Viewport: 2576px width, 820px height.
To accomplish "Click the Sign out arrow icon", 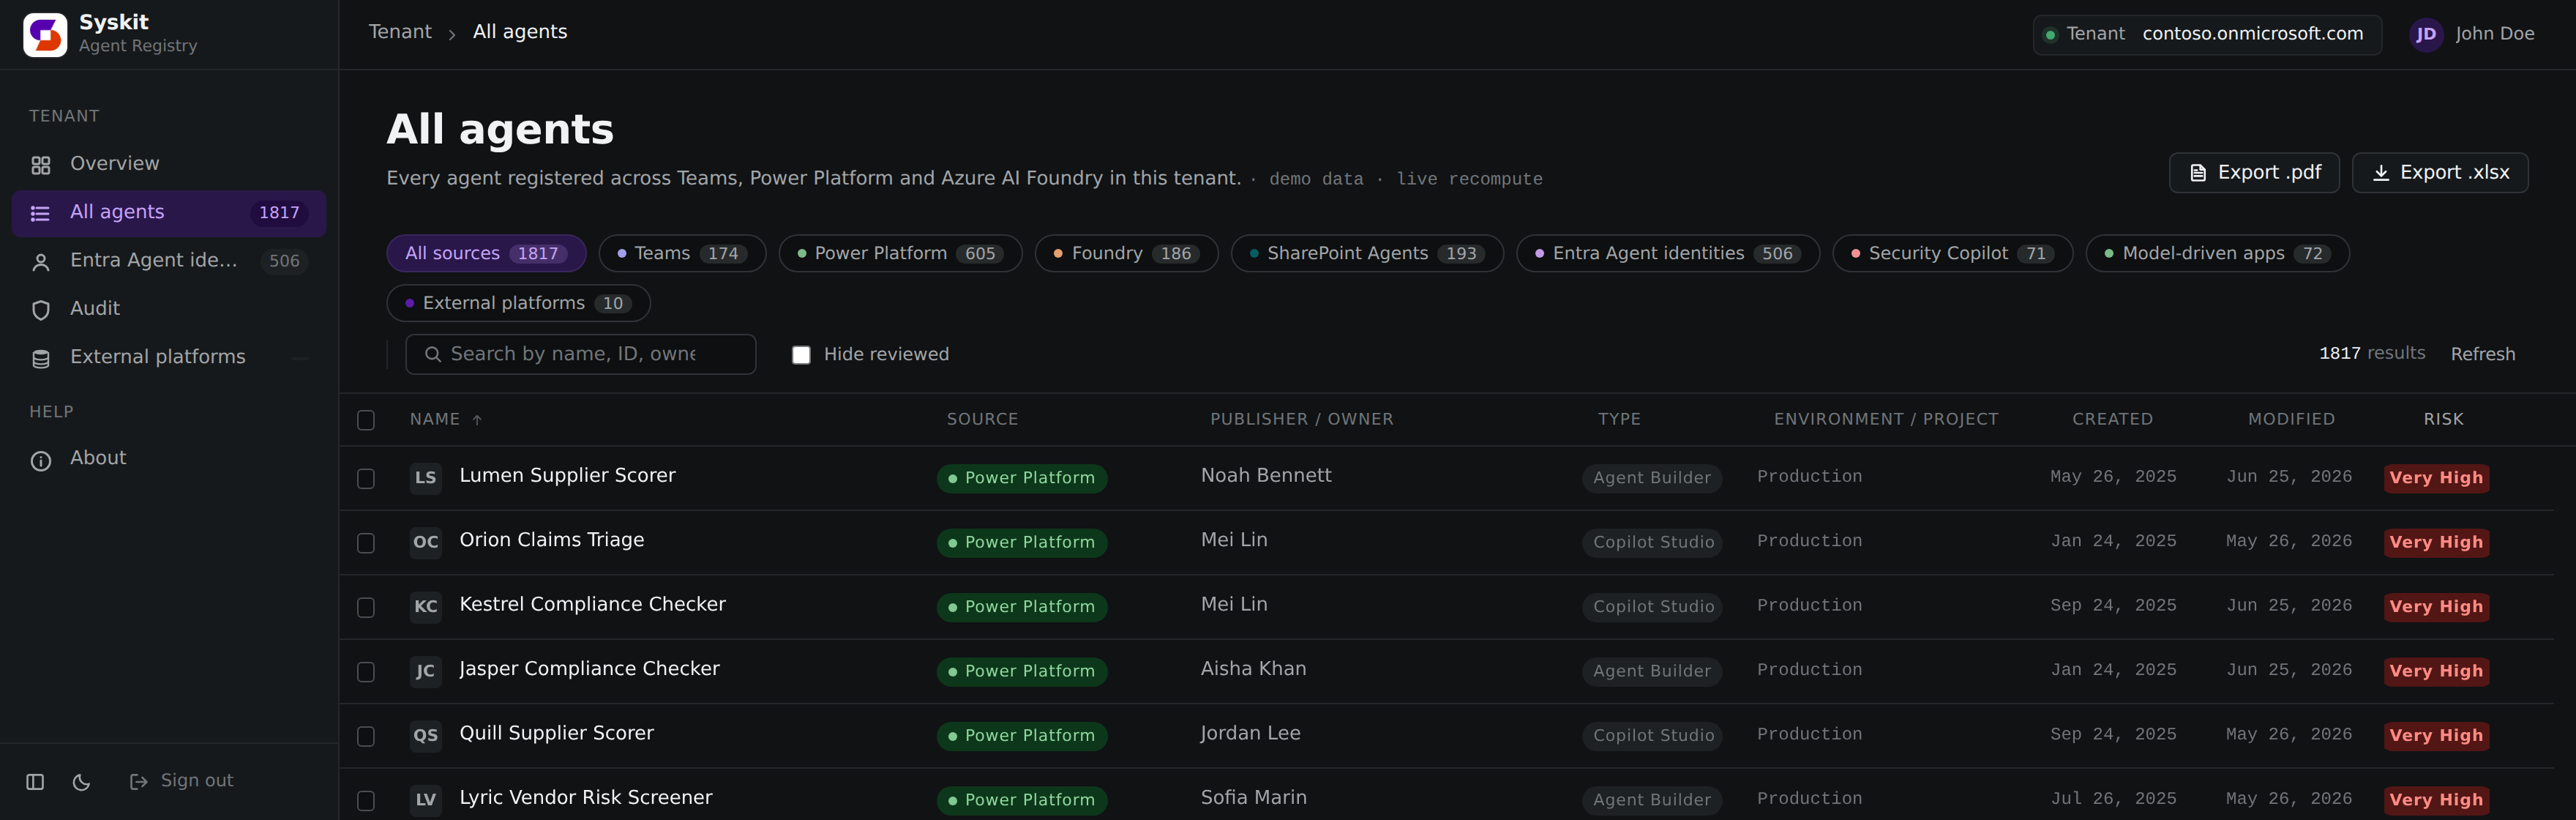I will coord(139,782).
